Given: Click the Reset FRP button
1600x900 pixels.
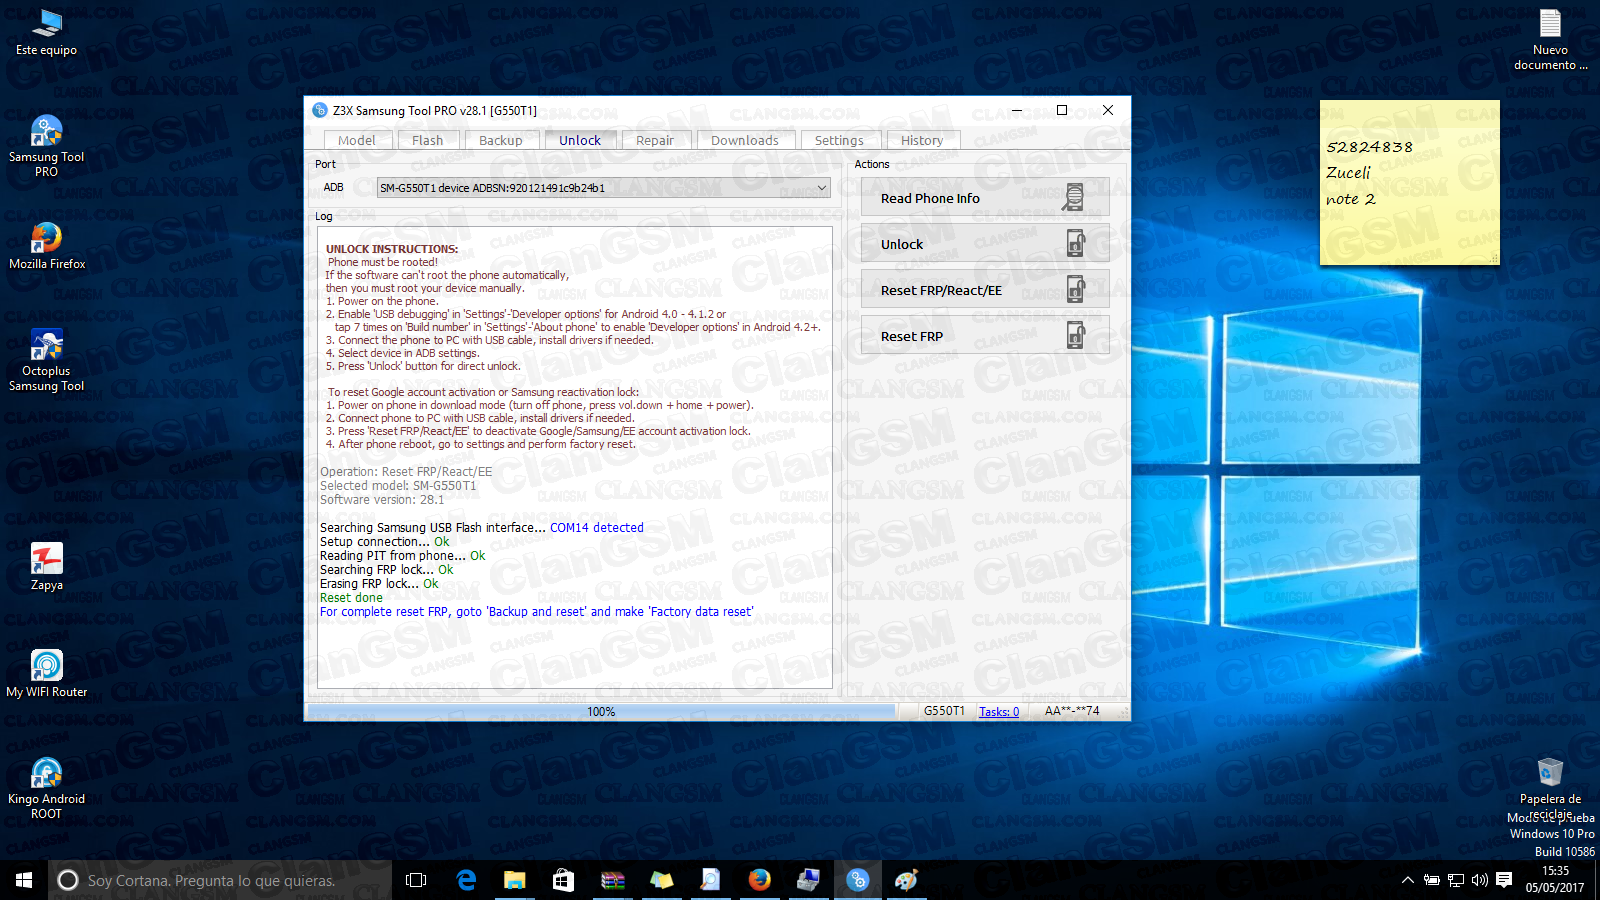Looking at the screenshot, I should click(x=985, y=335).
